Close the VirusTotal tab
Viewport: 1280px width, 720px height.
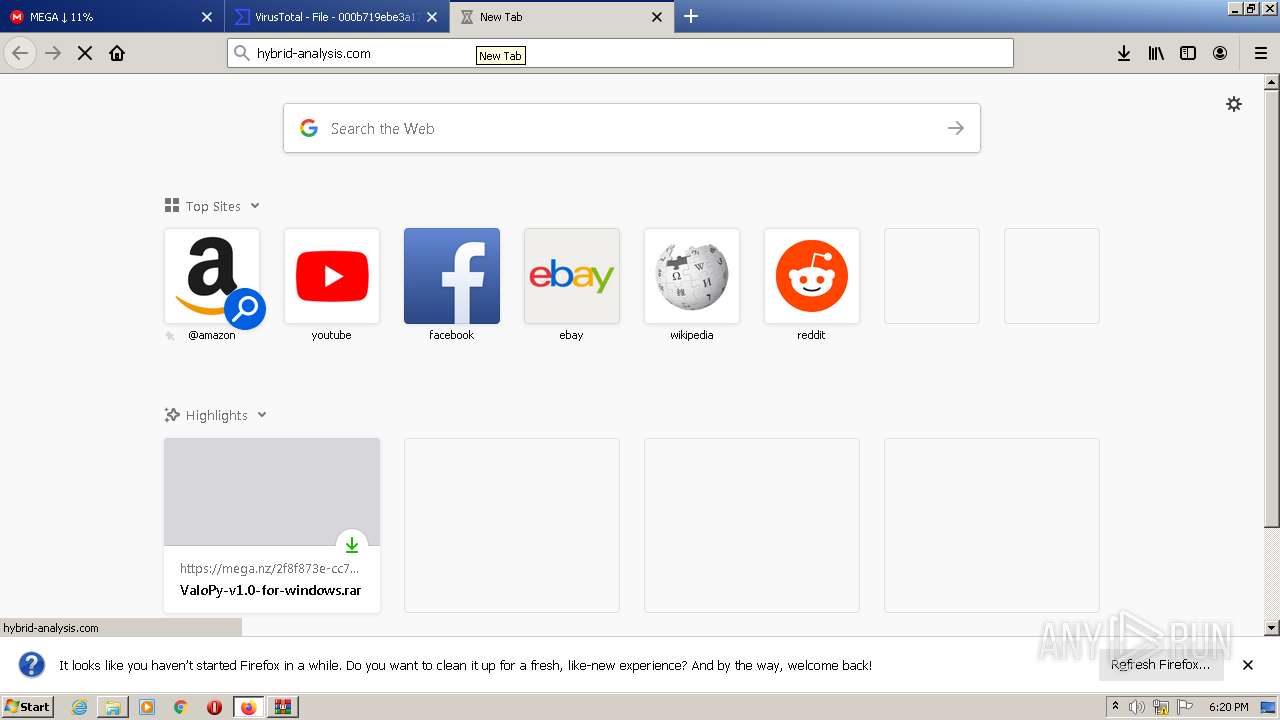pos(432,17)
